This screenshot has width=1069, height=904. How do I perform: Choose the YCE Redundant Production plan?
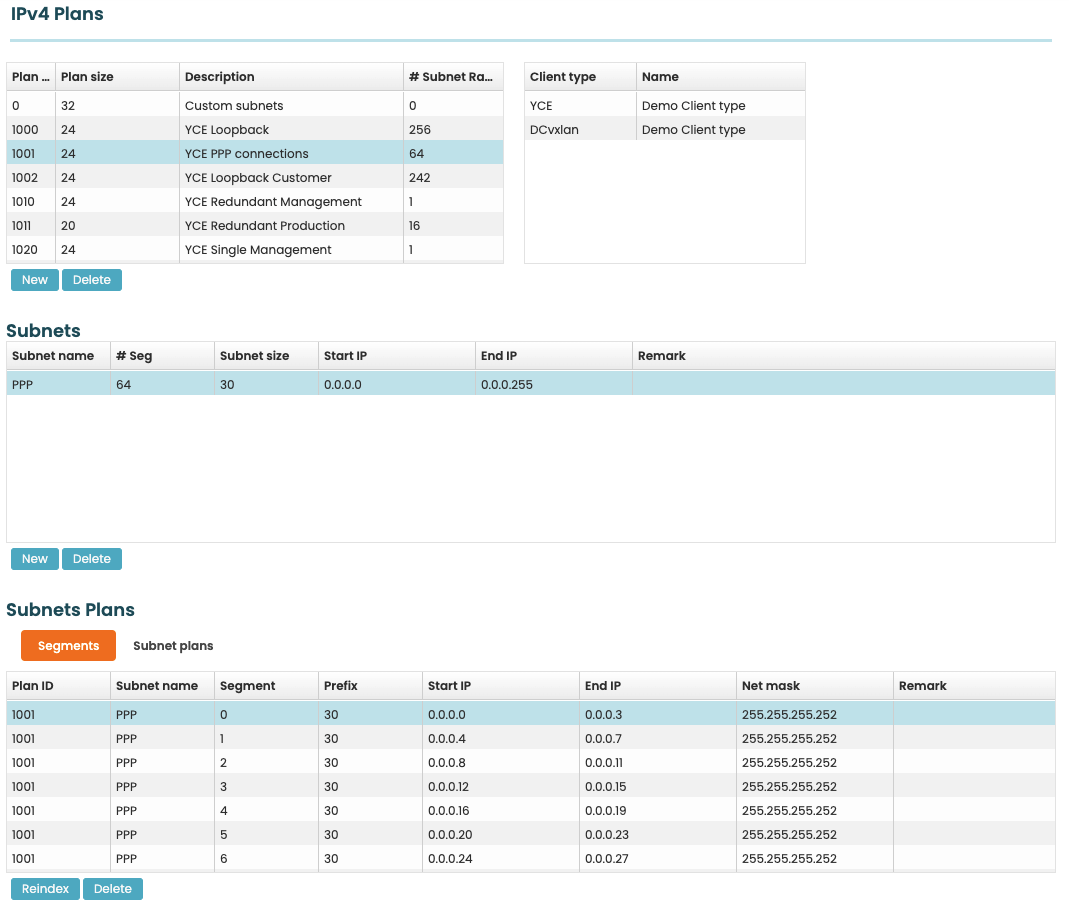click(254, 226)
